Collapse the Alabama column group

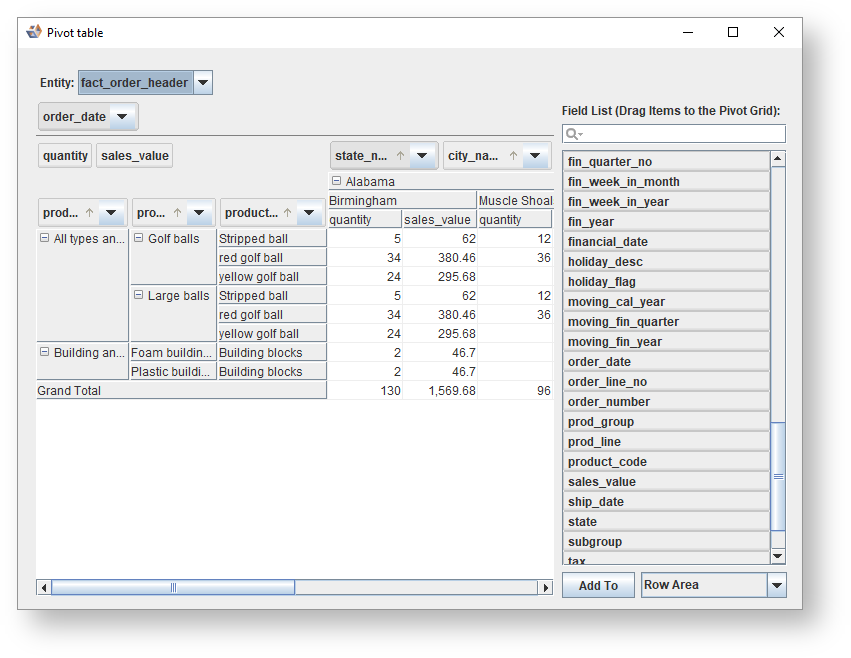coord(336,182)
